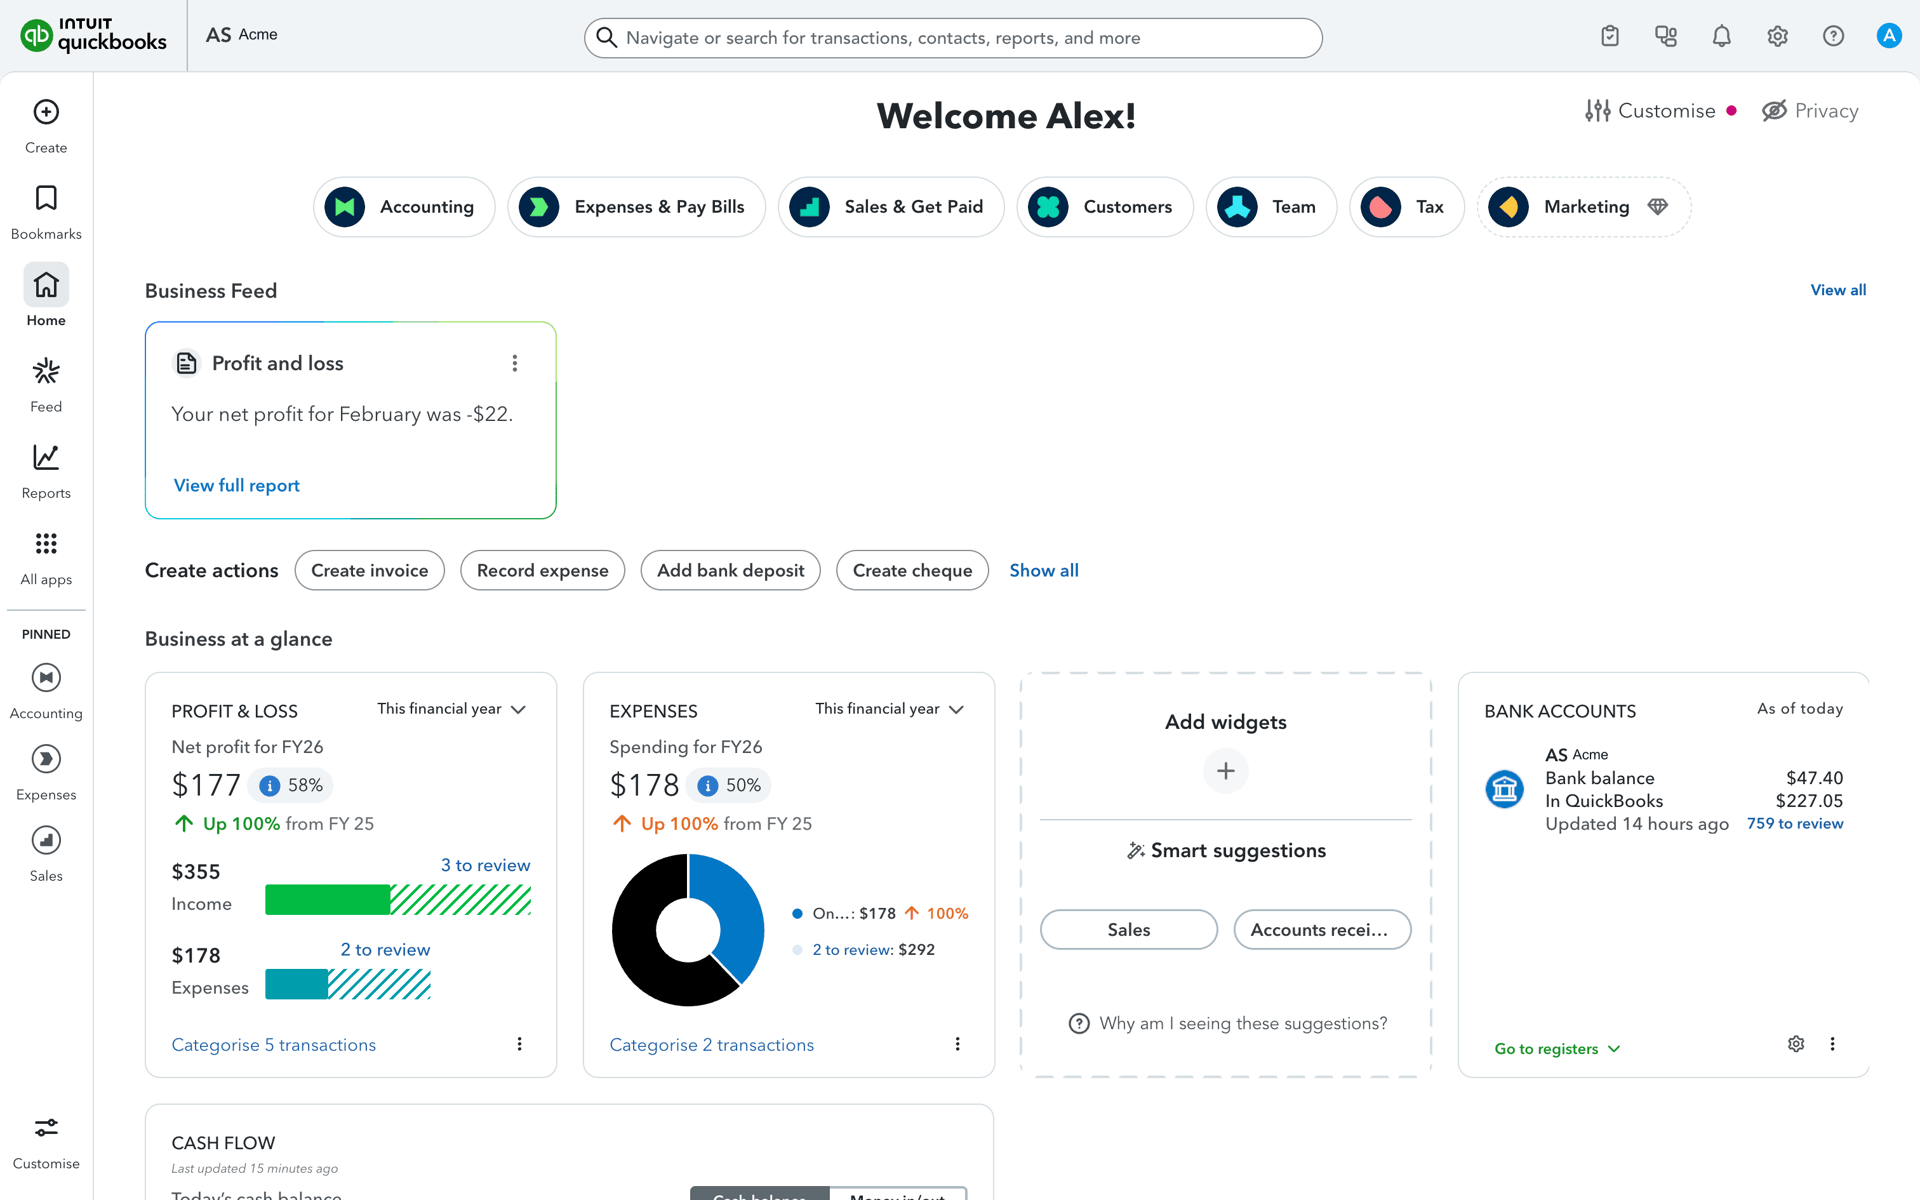The image size is (1920, 1200).
Task: Click Create invoice button
Action: coord(370,570)
